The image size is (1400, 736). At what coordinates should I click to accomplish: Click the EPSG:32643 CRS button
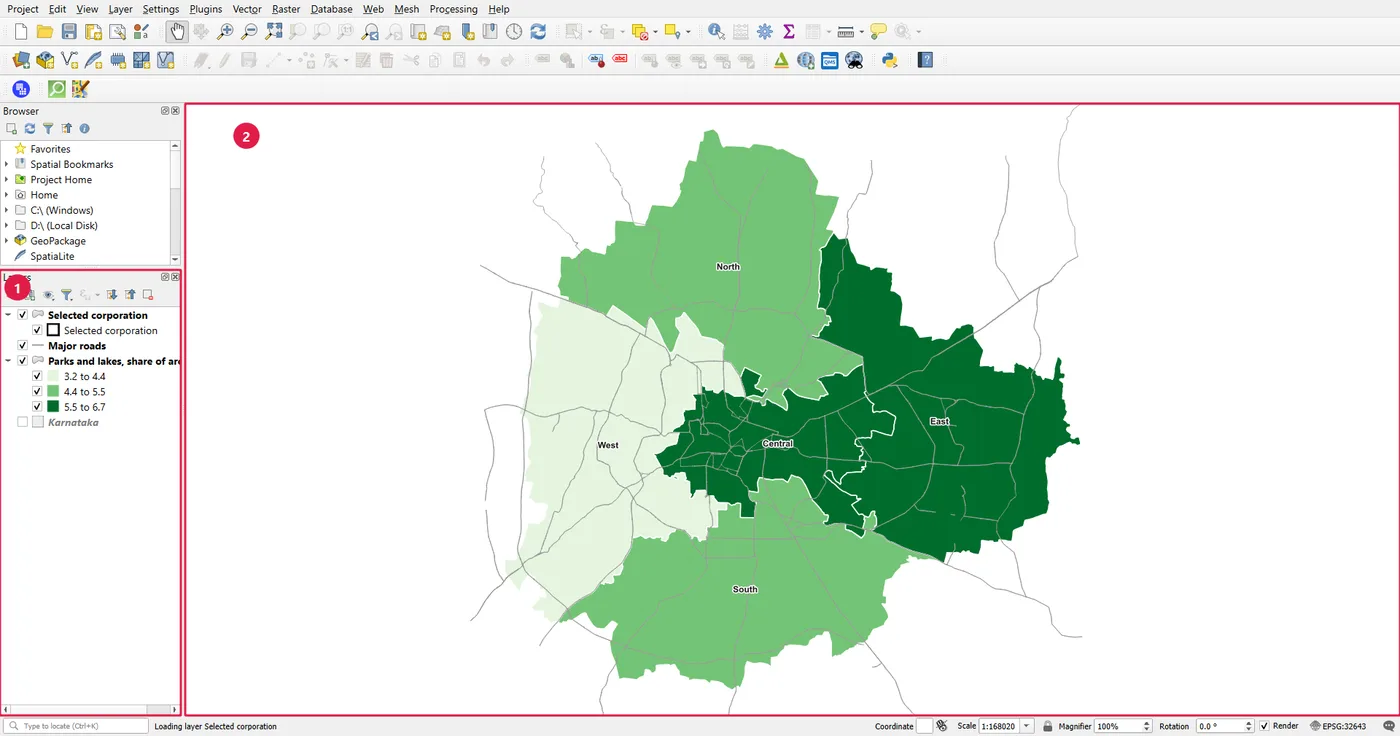[1337, 726]
